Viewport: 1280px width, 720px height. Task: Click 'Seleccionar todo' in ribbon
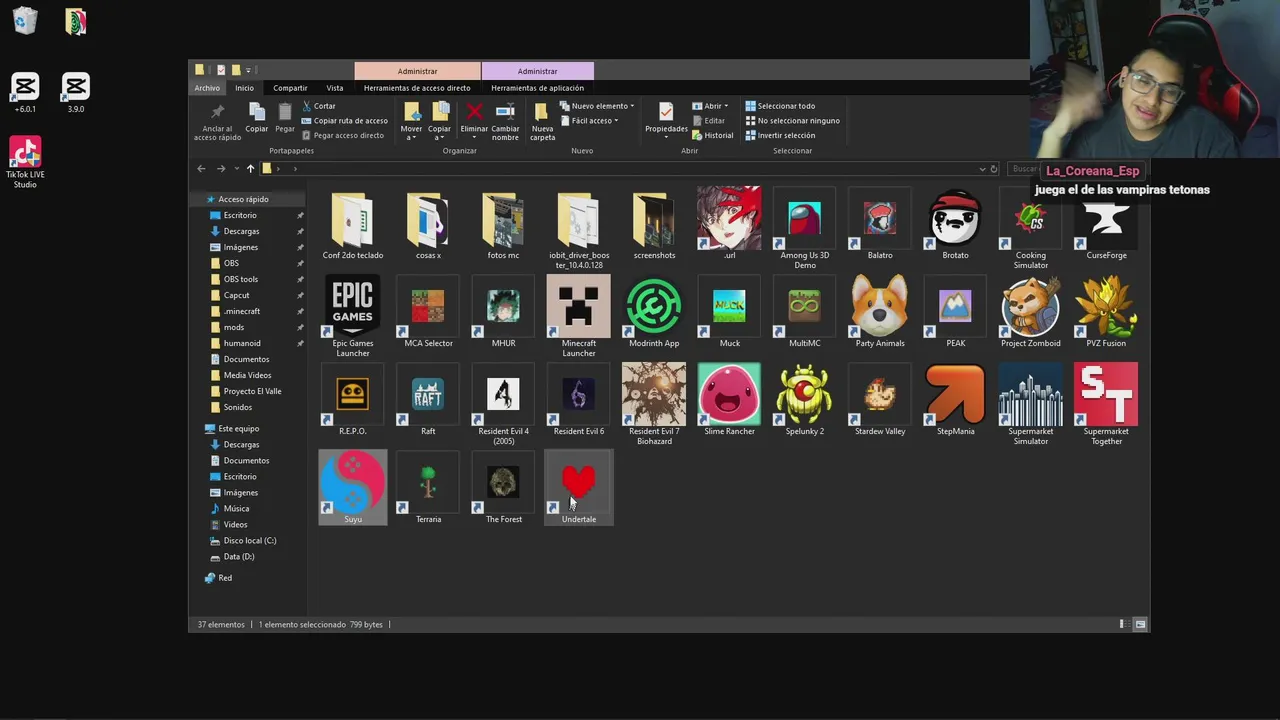[779, 106]
